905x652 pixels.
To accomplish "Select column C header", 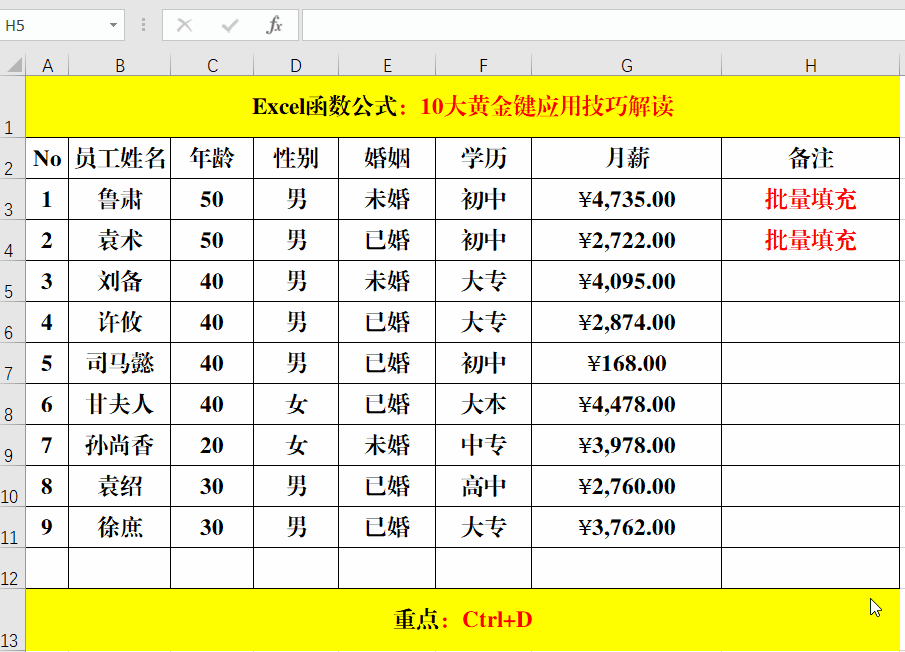I will point(212,65).
